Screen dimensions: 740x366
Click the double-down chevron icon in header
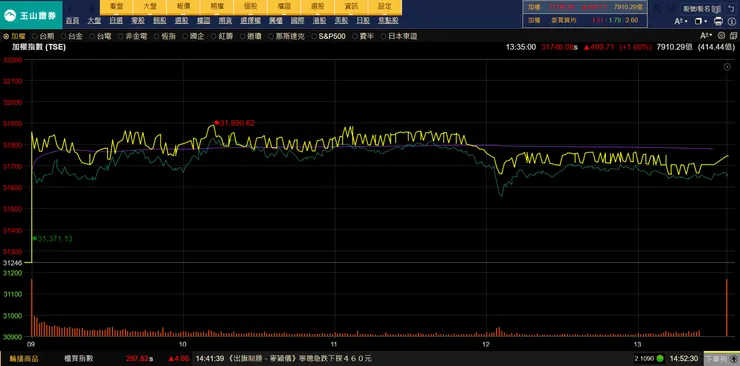[672, 8]
